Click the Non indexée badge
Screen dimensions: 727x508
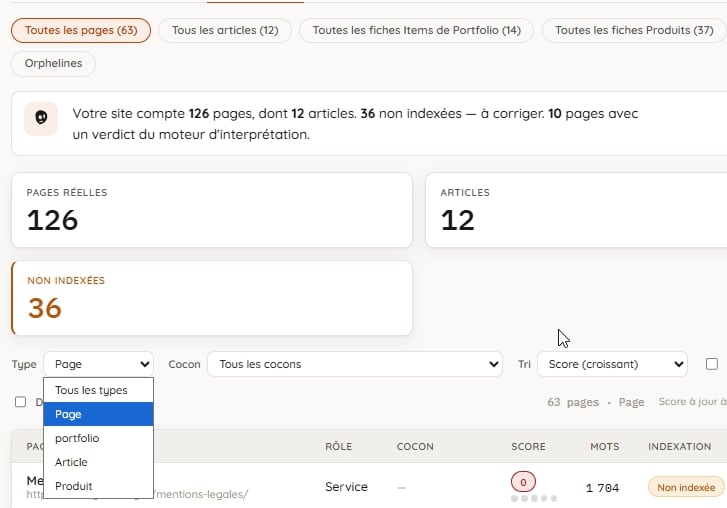[686, 488]
